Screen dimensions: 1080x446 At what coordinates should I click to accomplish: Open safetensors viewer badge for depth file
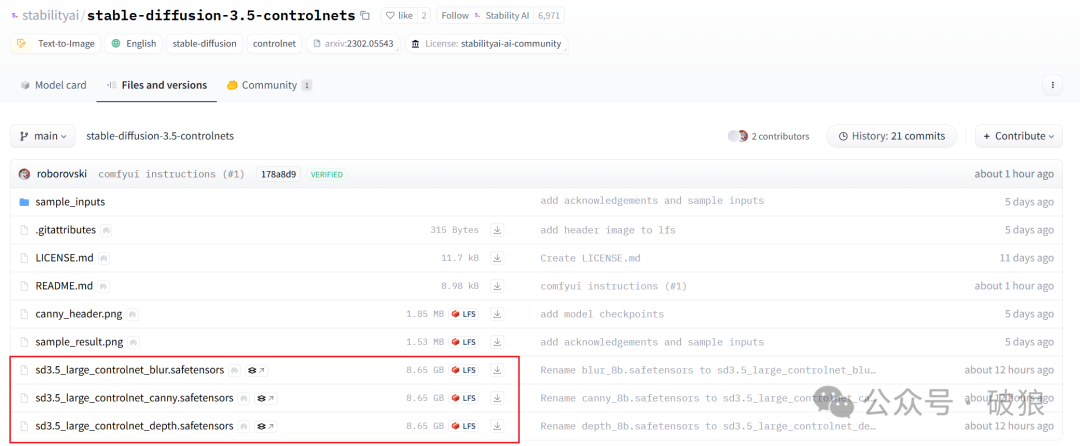[x=267, y=426]
